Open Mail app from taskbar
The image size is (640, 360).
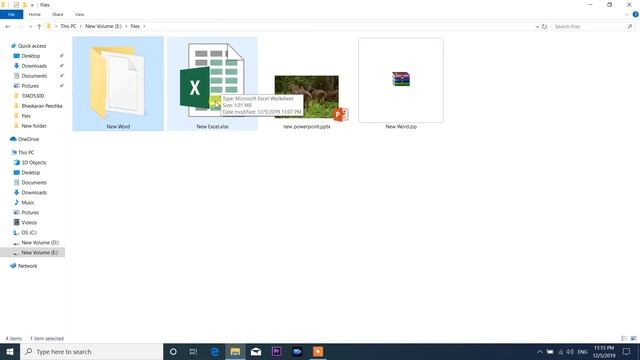pyautogui.click(x=256, y=351)
